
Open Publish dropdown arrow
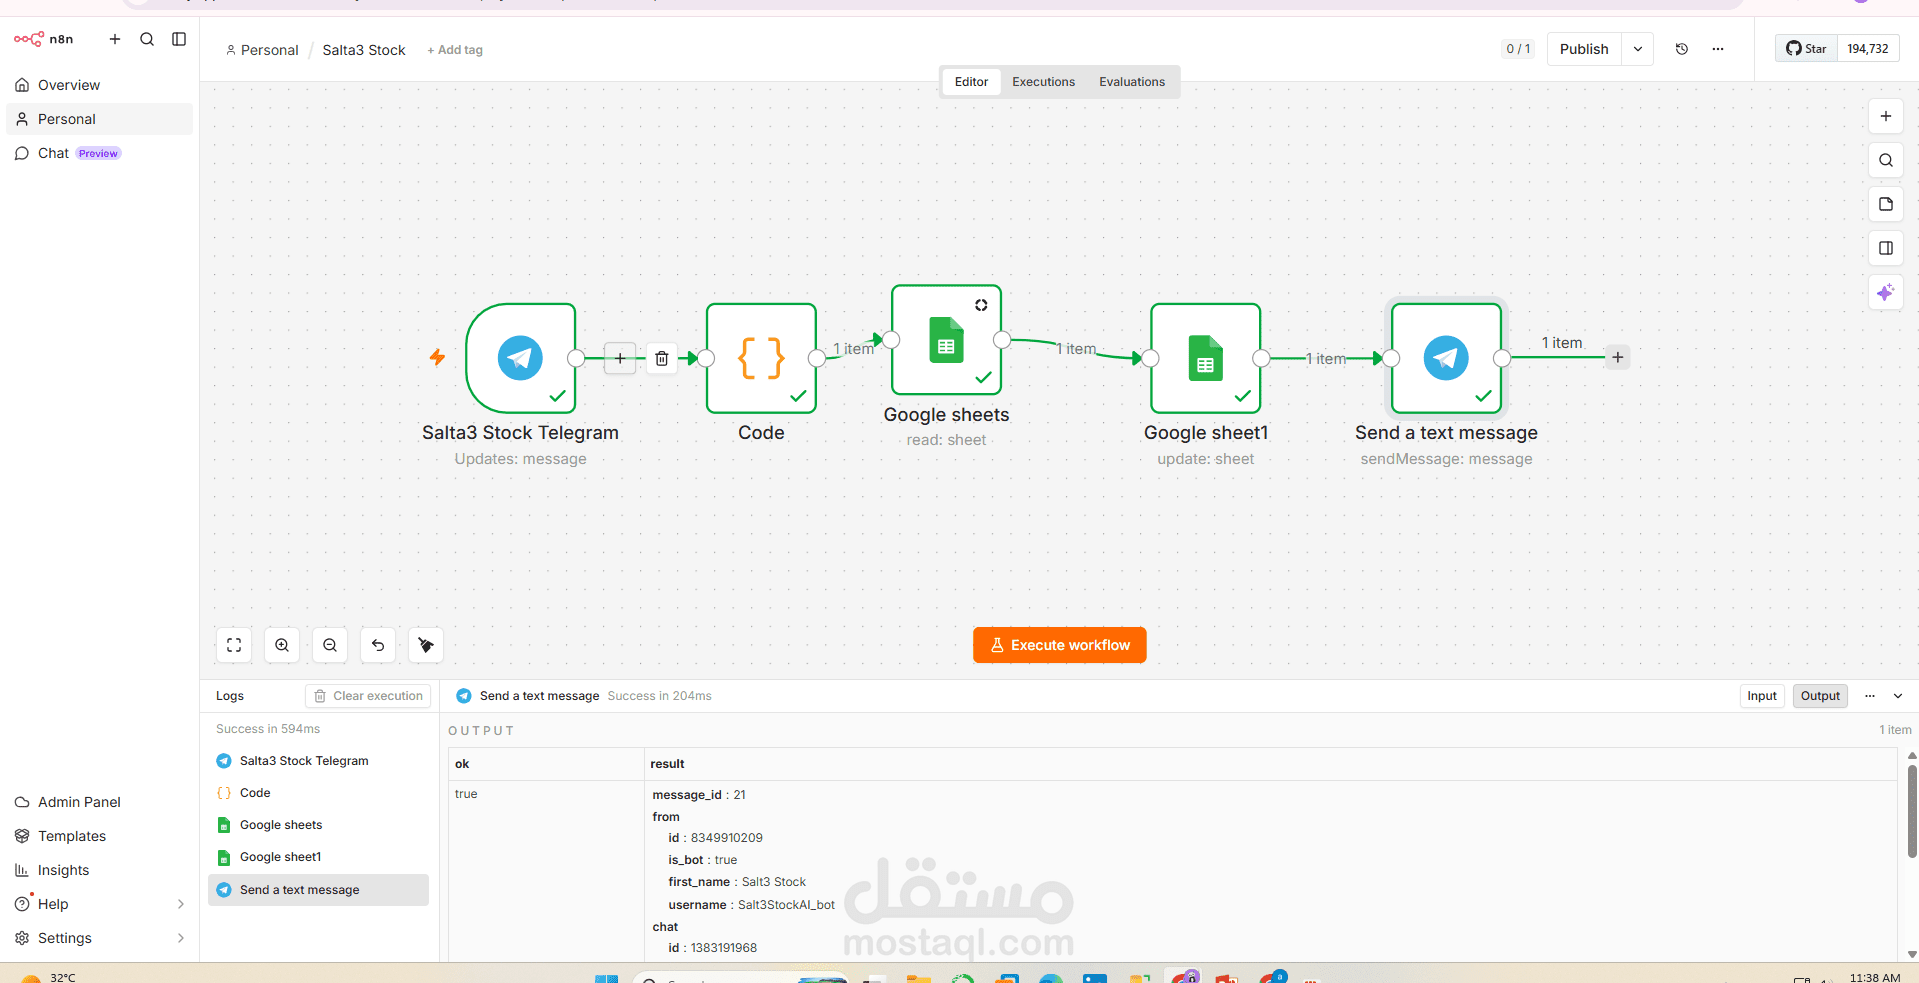point(1638,49)
